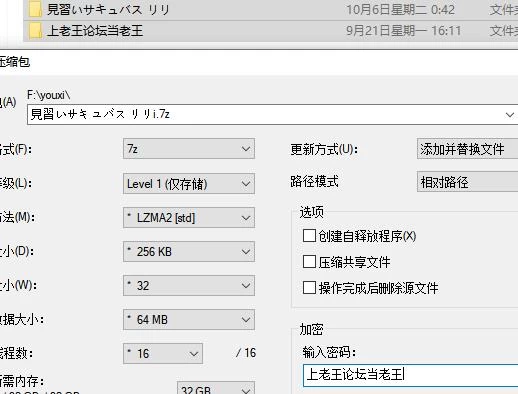Enable 压缩共享文件 checkbox
This screenshot has width=518, height=394.
pyautogui.click(x=309, y=262)
